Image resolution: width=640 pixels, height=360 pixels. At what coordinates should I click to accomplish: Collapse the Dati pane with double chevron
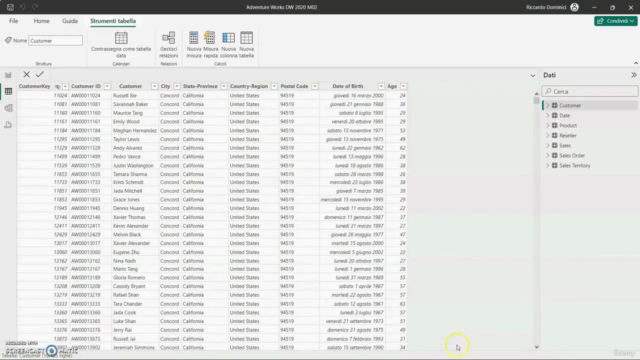pyautogui.click(x=633, y=75)
